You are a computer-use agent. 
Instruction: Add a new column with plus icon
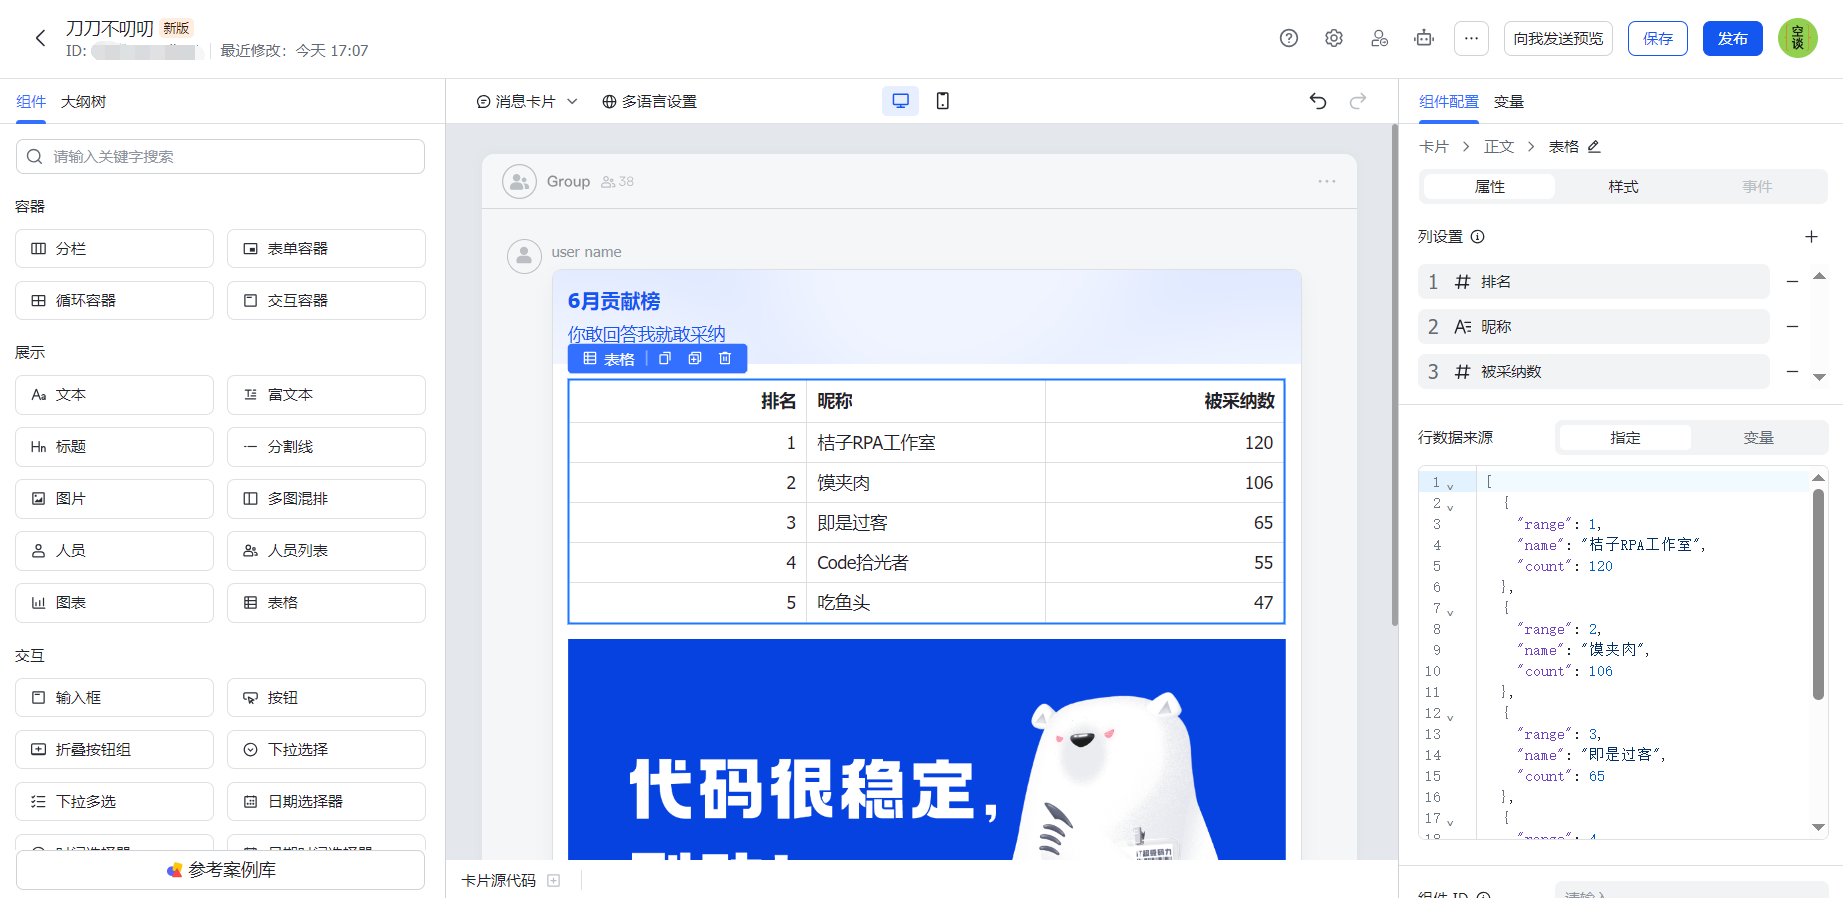pyautogui.click(x=1811, y=237)
